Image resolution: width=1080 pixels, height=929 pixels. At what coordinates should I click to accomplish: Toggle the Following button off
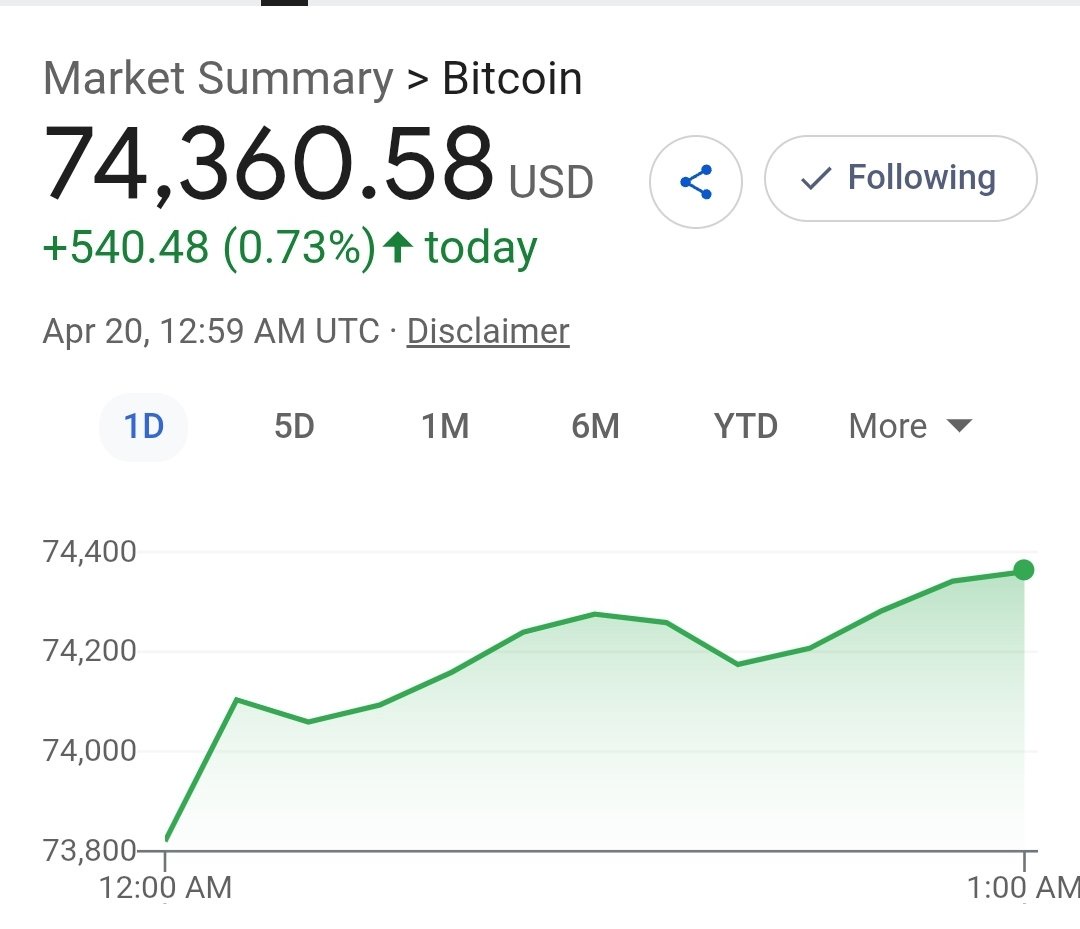900,179
